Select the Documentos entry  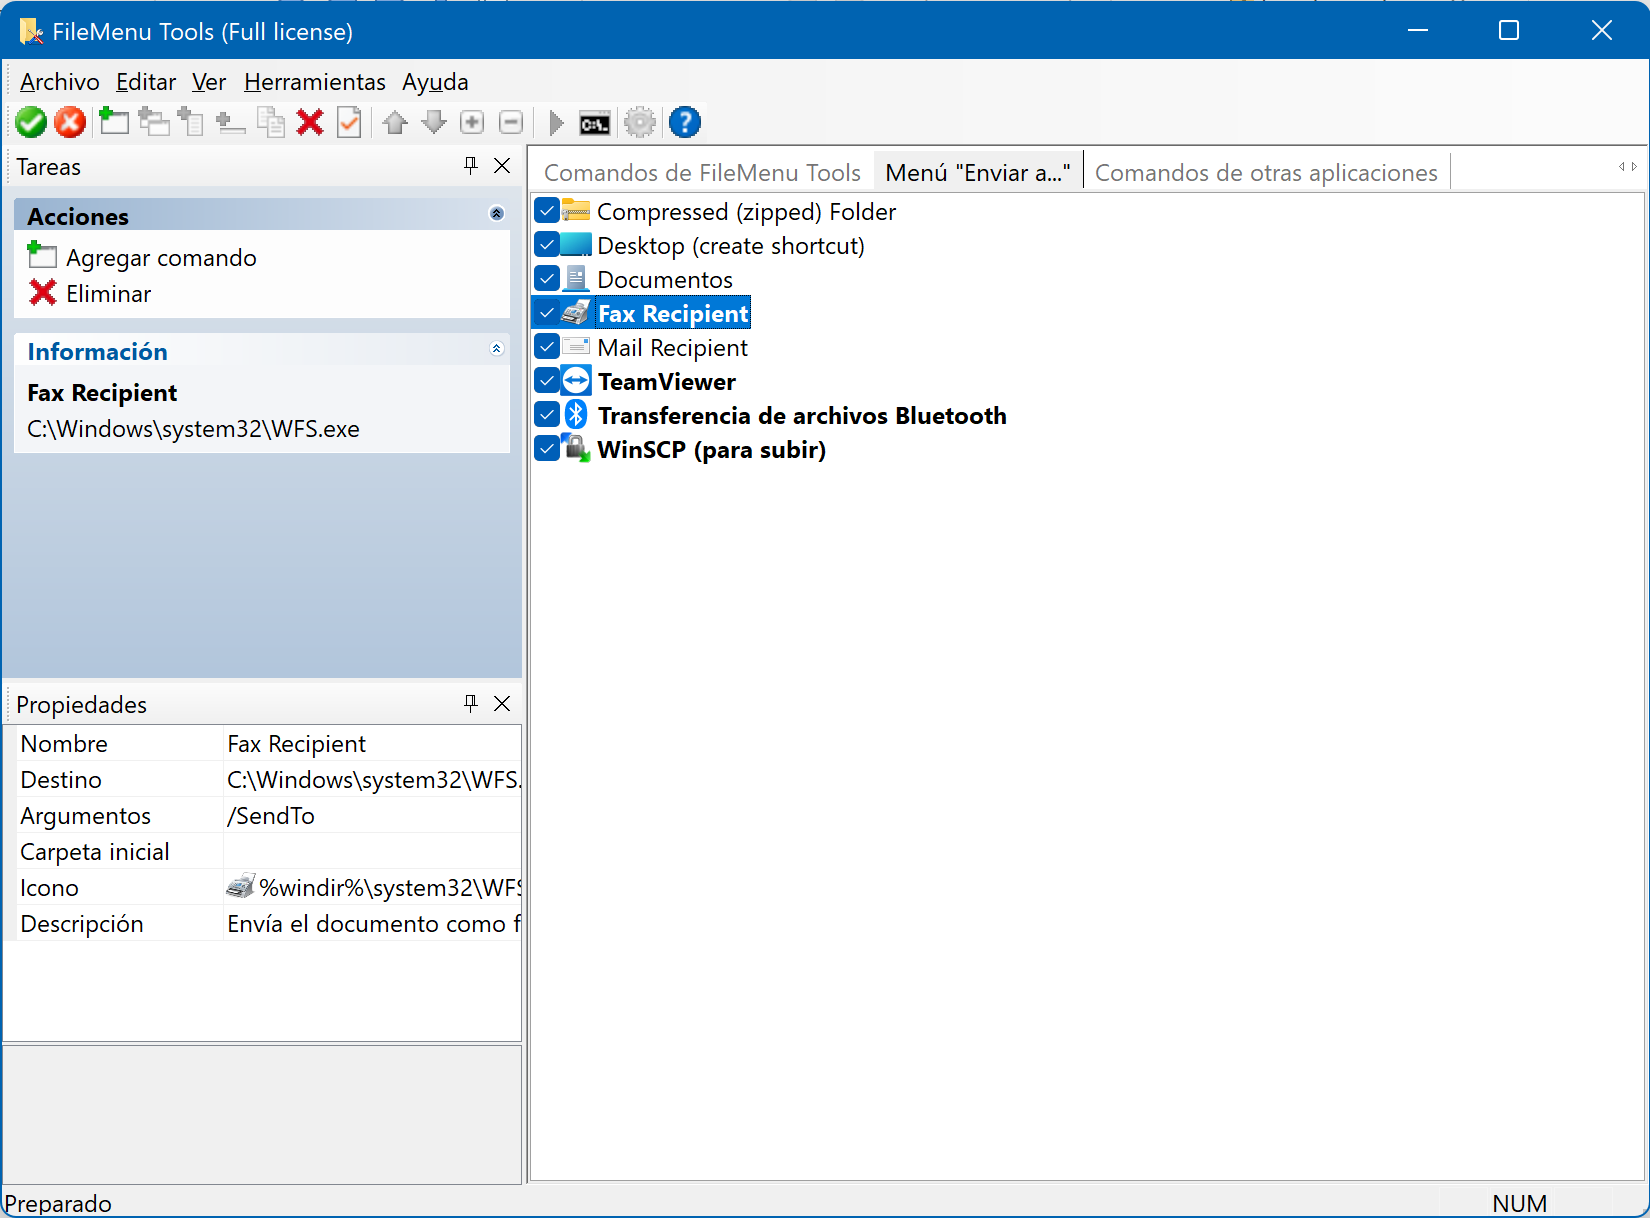click(665, 280)
